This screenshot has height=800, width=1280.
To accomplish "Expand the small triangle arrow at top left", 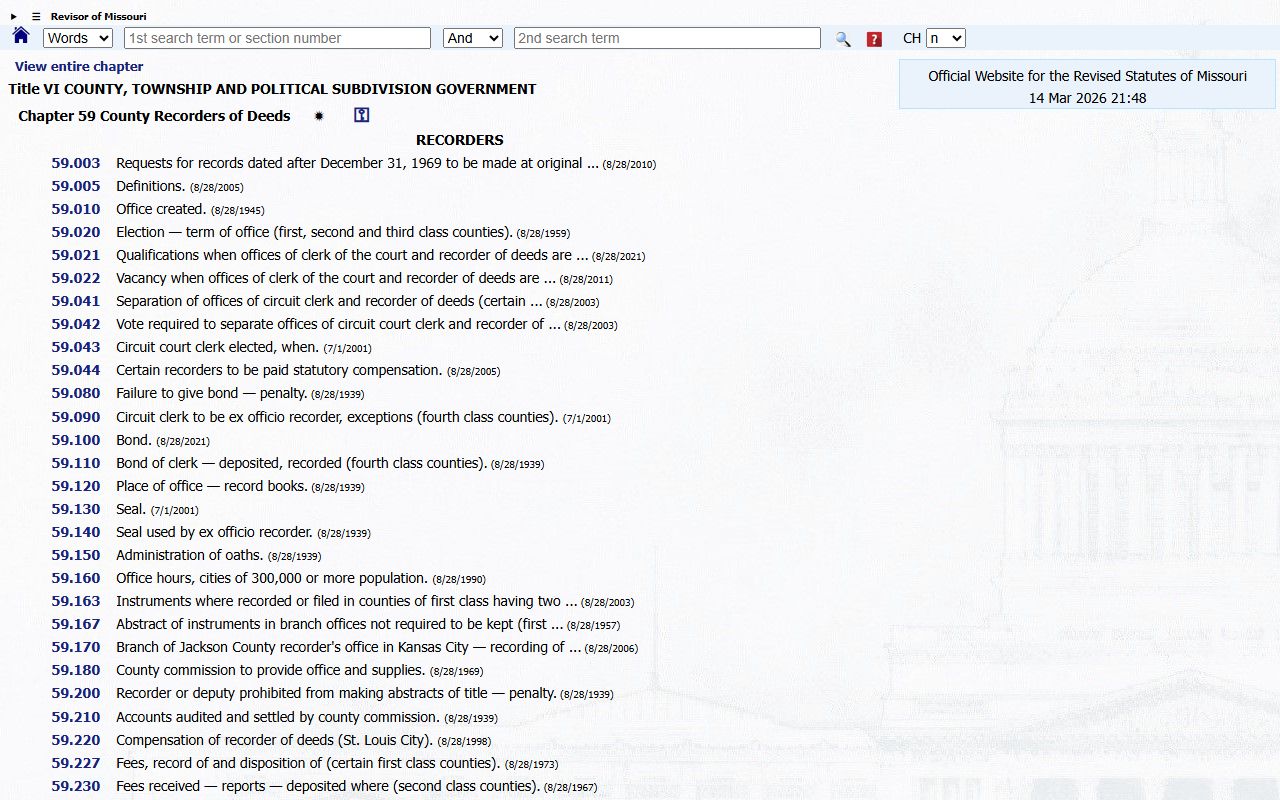I will click(14, 17).
